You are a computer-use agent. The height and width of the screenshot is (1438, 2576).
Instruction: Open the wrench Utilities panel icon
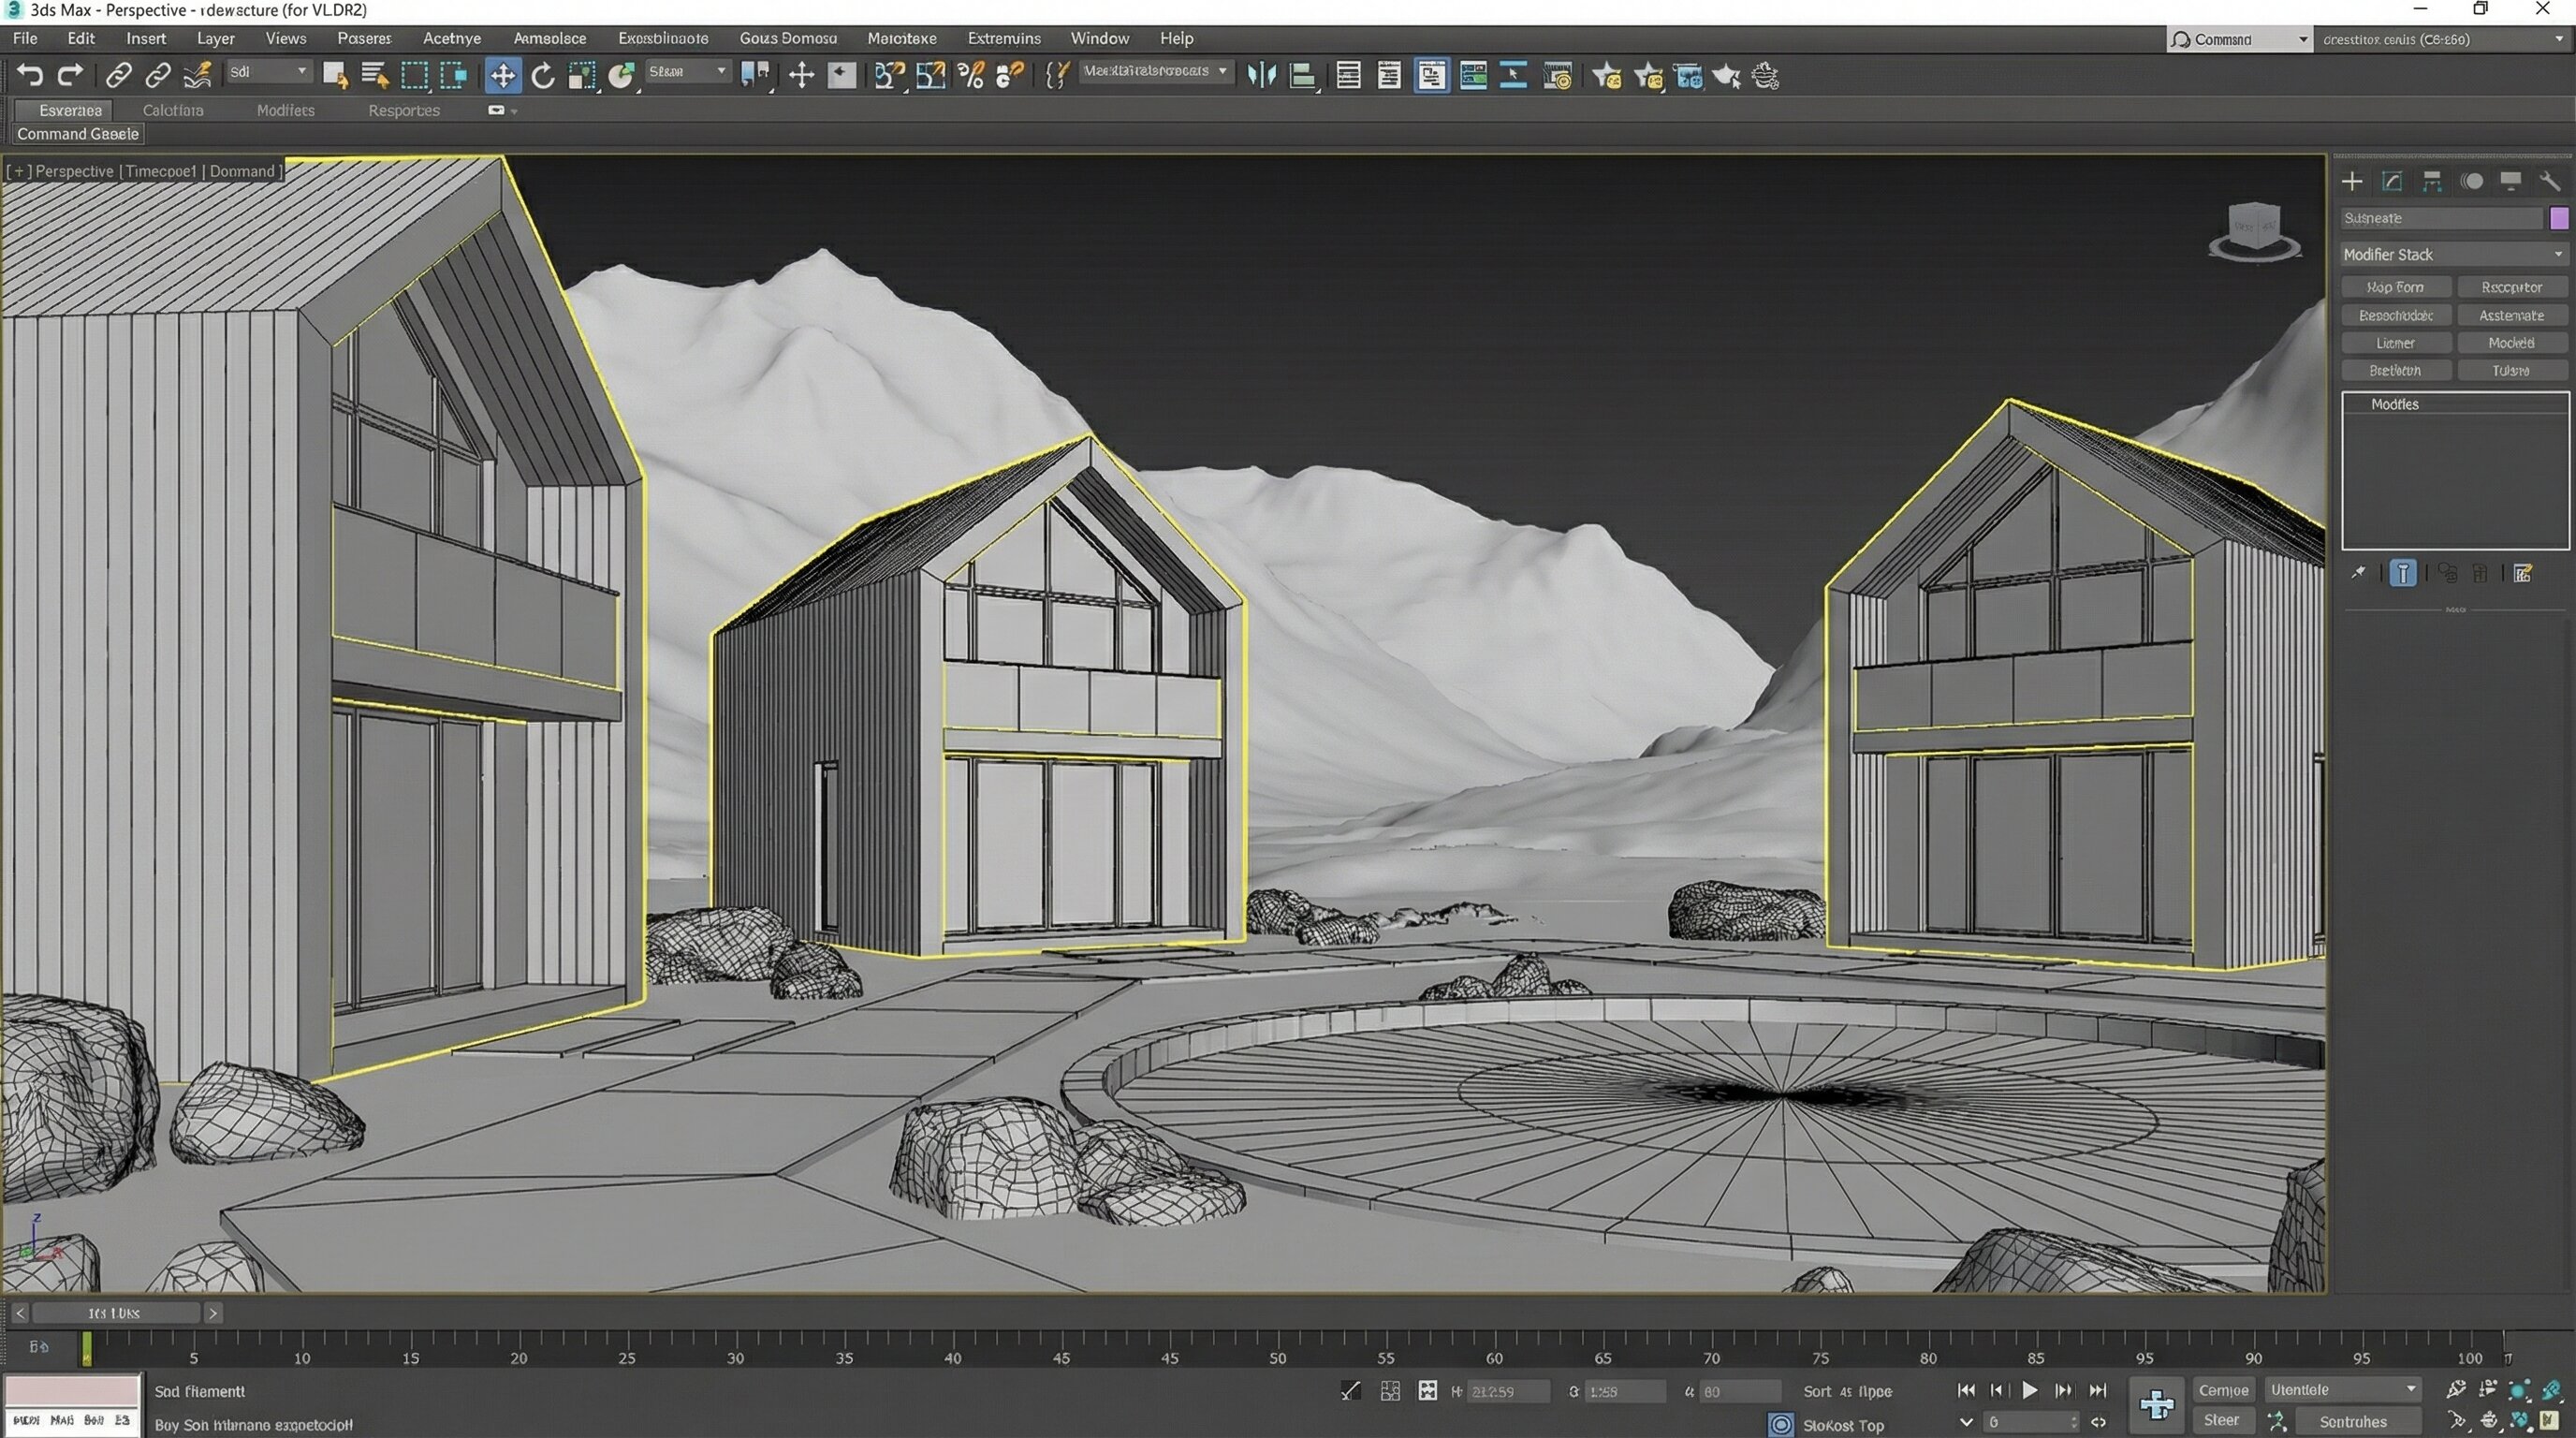point(2549,181)
